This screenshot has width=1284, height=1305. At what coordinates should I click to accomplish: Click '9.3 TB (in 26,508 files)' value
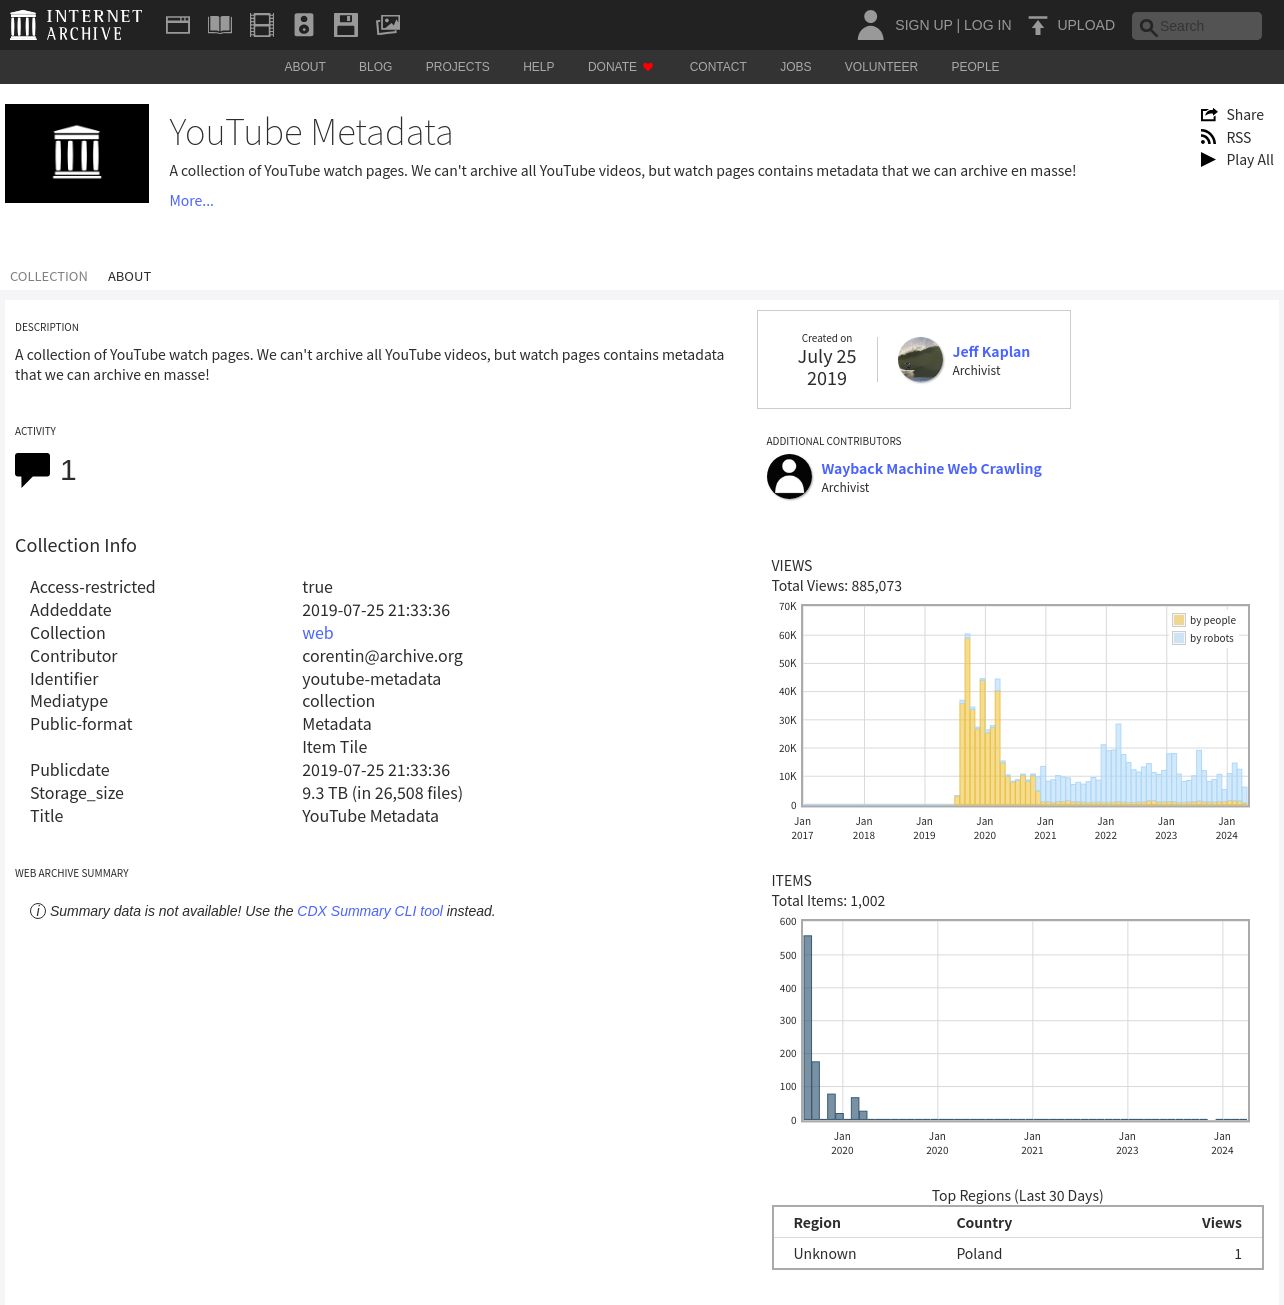382,793
